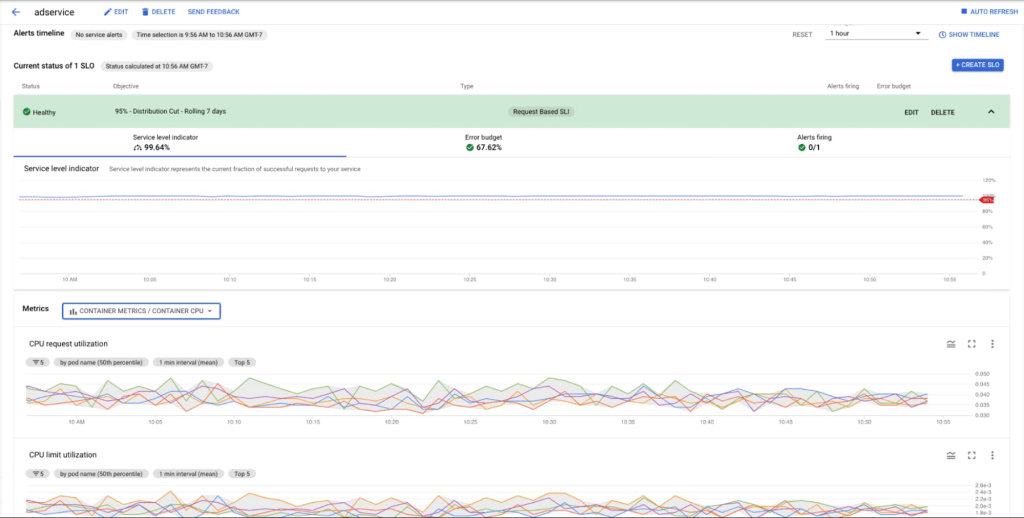Select the Alerts firing tab

(x=814, y=142)
